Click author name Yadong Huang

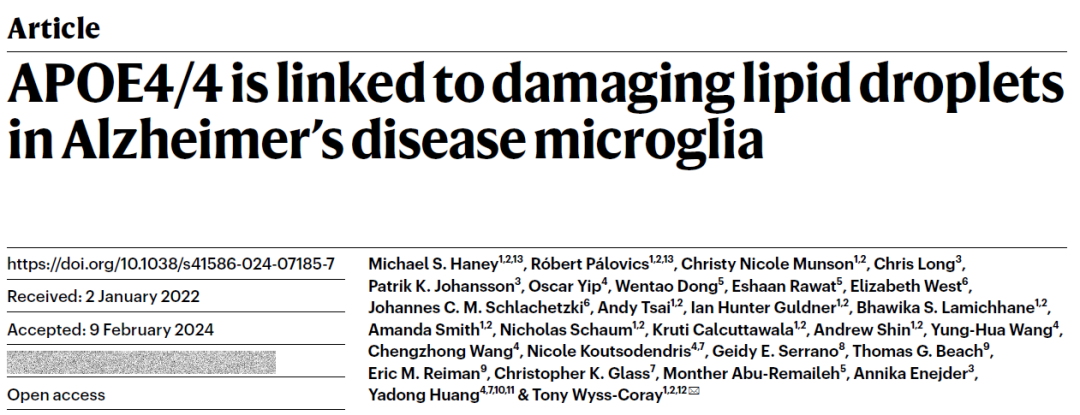pos(423,395)
